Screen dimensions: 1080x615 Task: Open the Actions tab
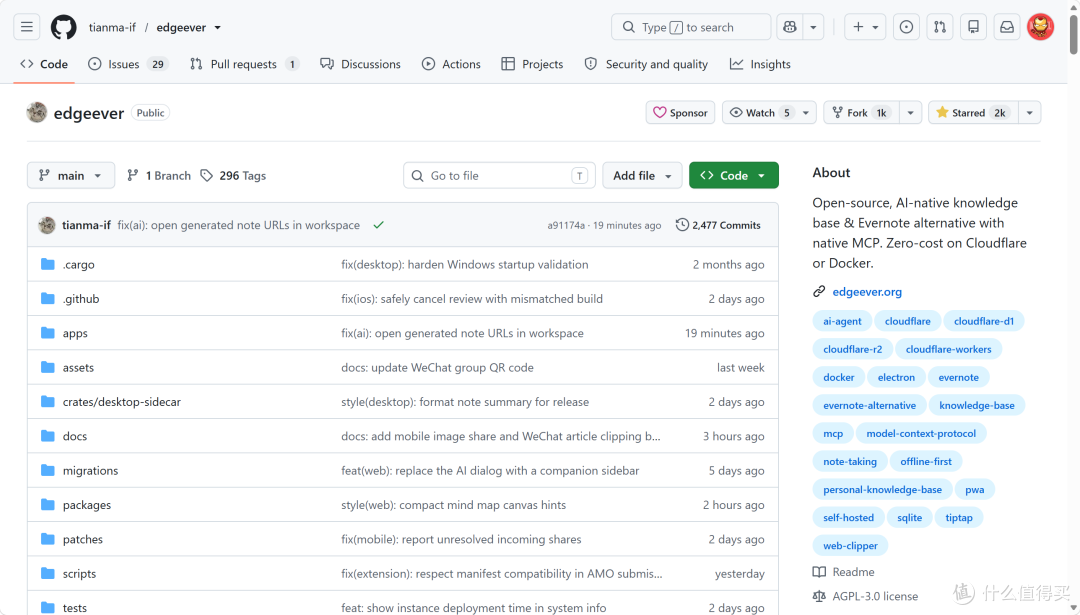coord(451,64)
